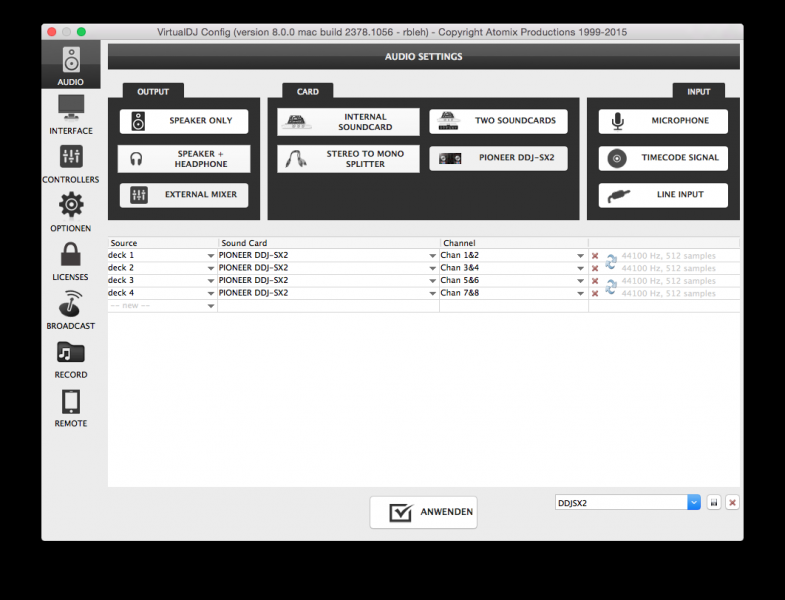This screenshot has height=600, width=785.
Task: Click the sync arrows icon beside deck 3
Action: pos(611,286)
